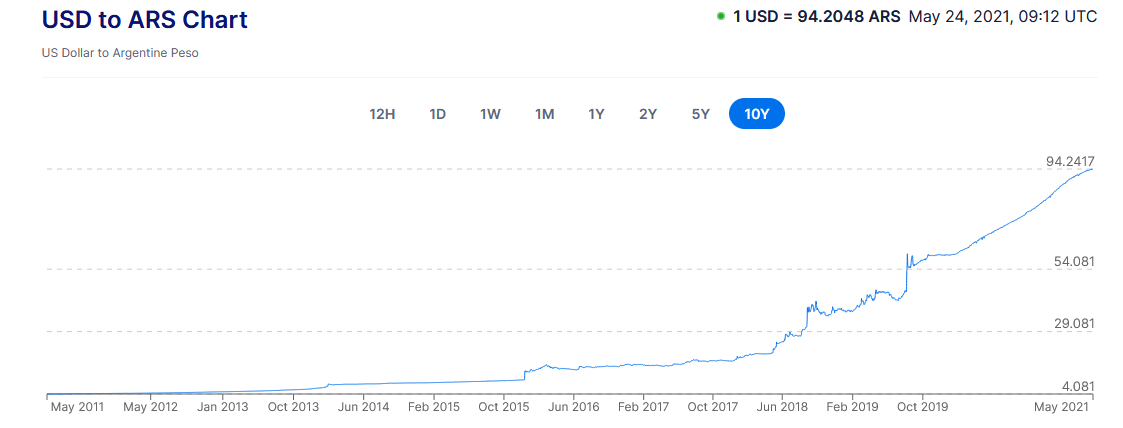Viewport: 1123px width, 428px height.
Task: Click the active 10Y range button
Action: click(757, 114)
